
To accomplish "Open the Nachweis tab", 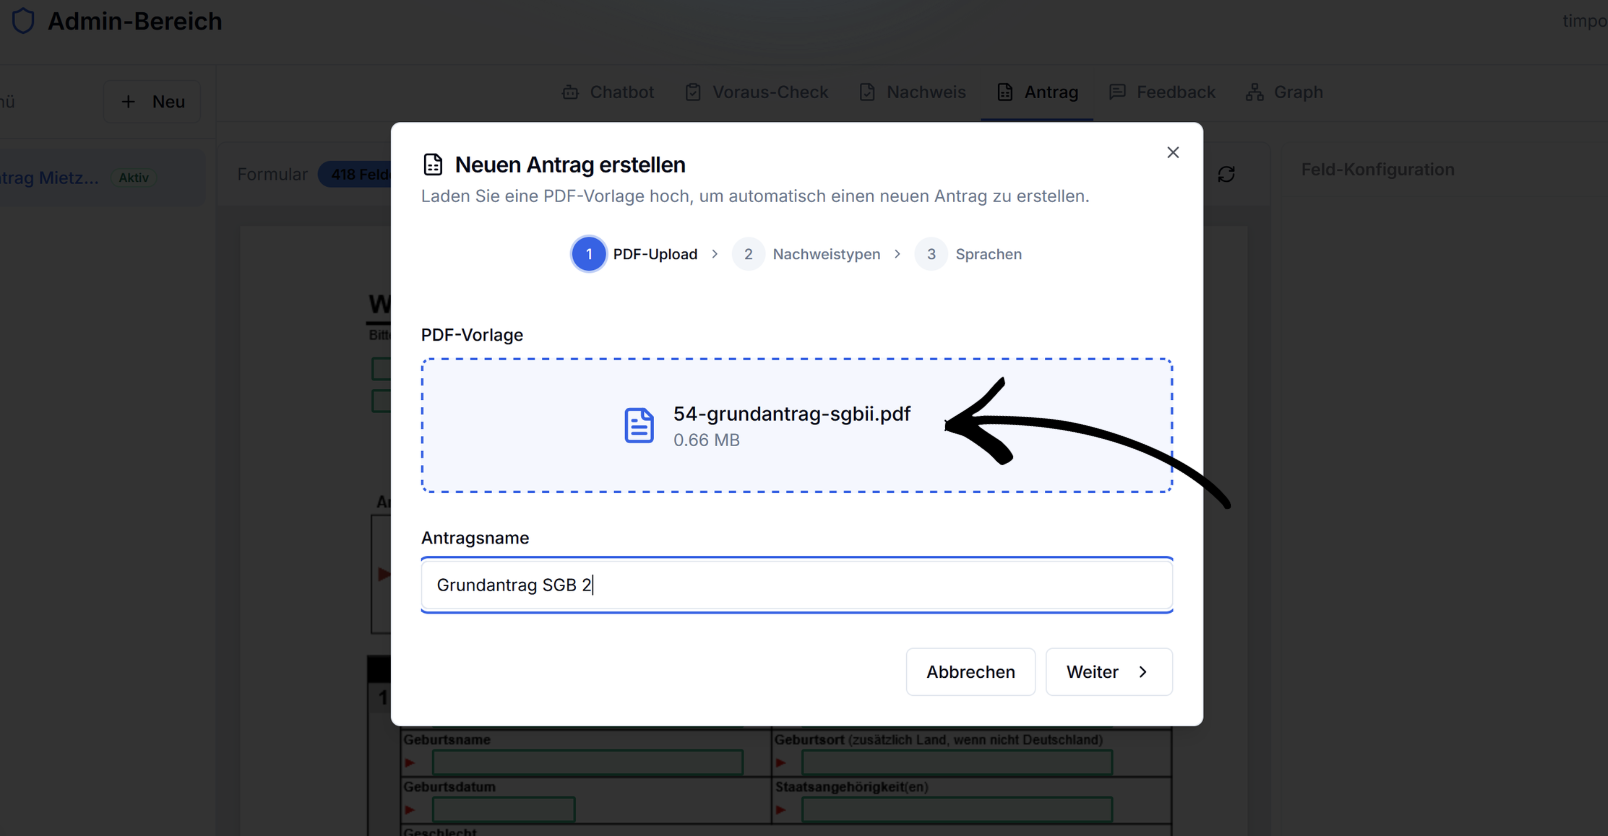I will 913,92.
